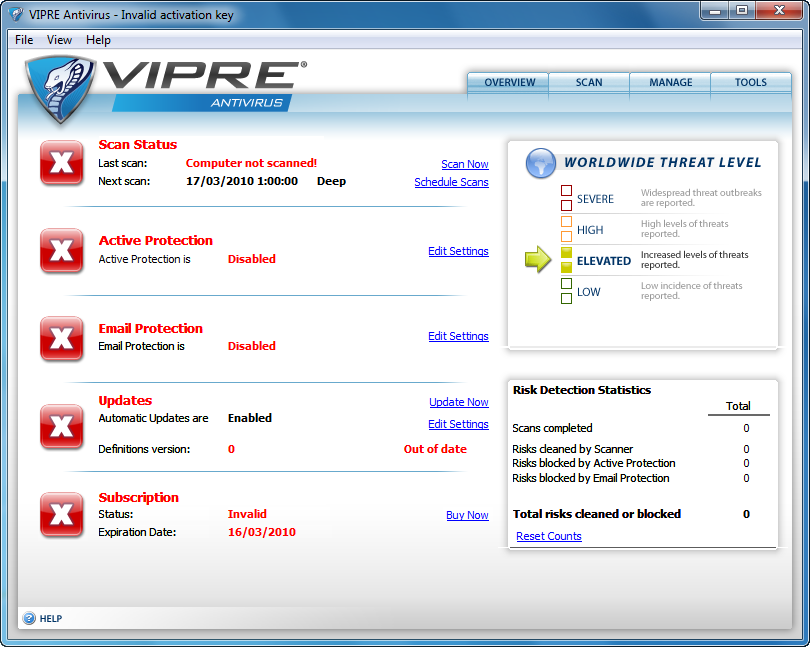The image size is (810, 647).
Task: Switch to the Scan tab
Action: (x=589, y=83)
